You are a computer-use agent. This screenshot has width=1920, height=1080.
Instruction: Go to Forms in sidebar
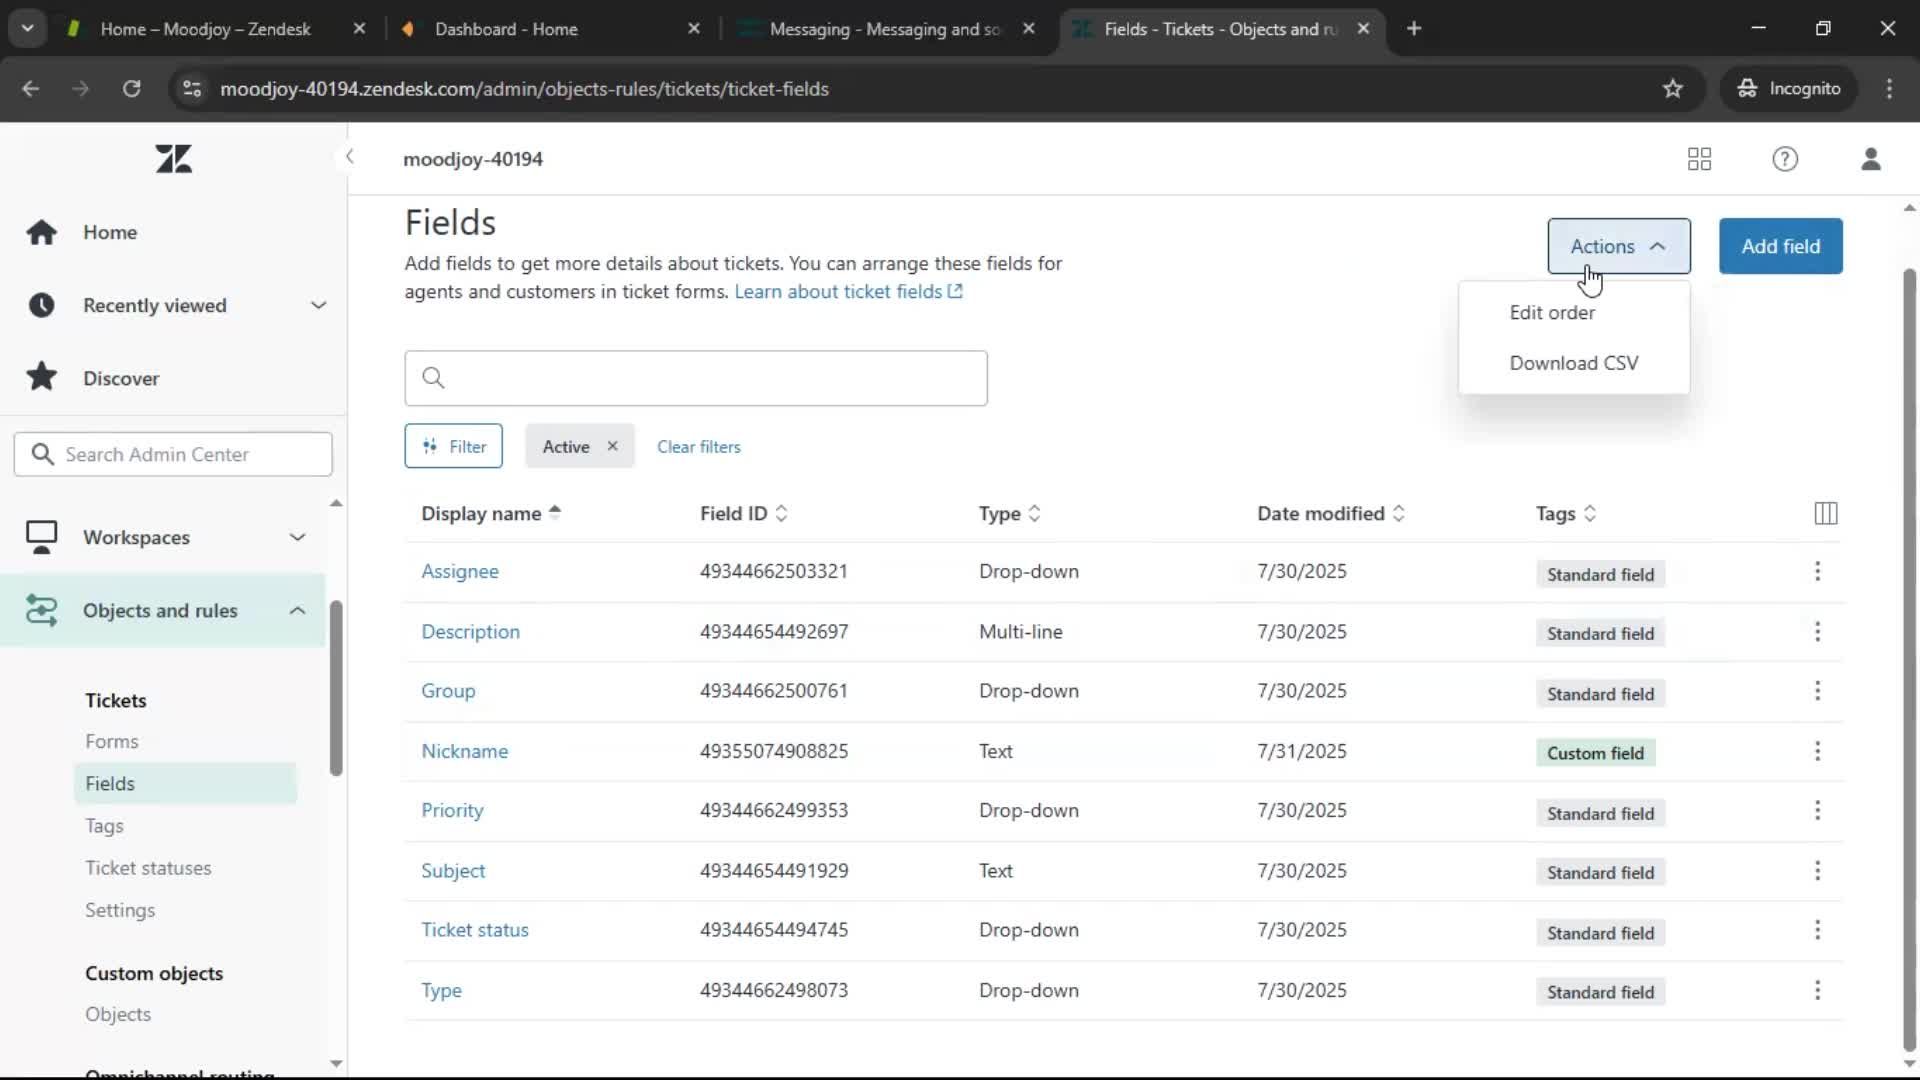112,742
